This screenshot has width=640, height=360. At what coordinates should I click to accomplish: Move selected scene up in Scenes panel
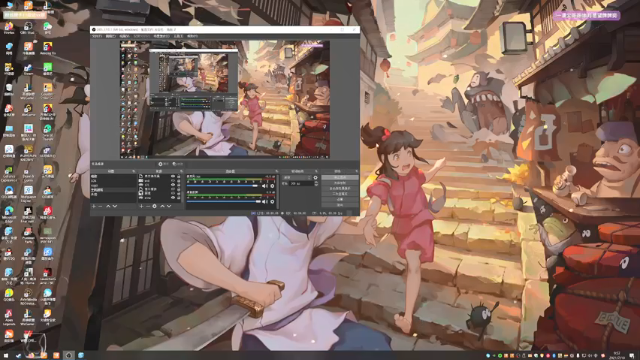tap(108, 206)
